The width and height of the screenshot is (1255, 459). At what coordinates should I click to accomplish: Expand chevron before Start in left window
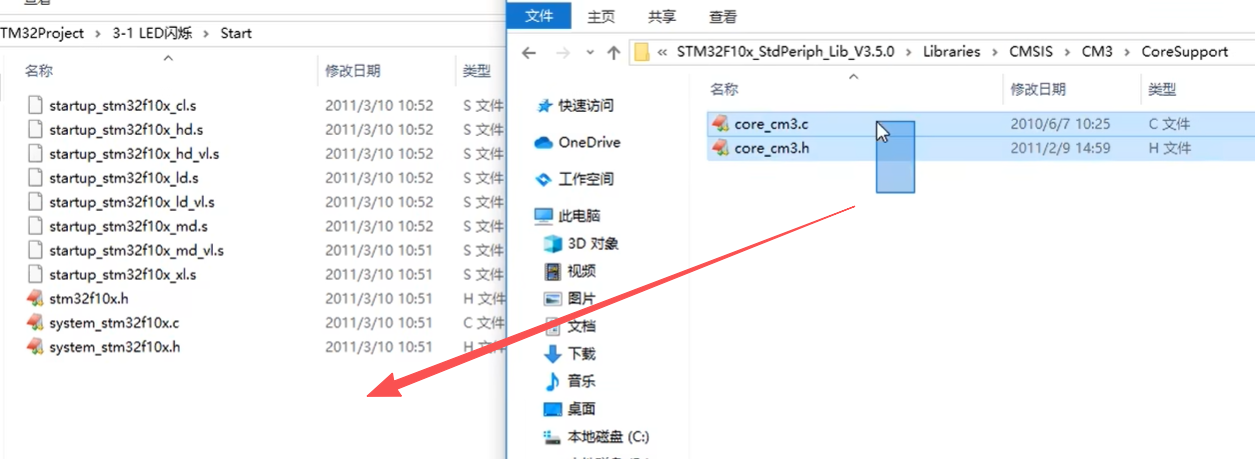(x=206, y=33)
